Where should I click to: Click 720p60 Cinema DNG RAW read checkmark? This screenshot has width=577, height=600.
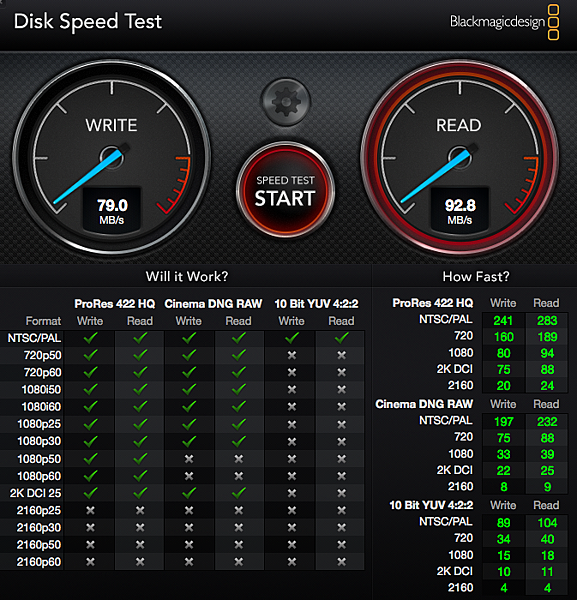coord(239,372)
